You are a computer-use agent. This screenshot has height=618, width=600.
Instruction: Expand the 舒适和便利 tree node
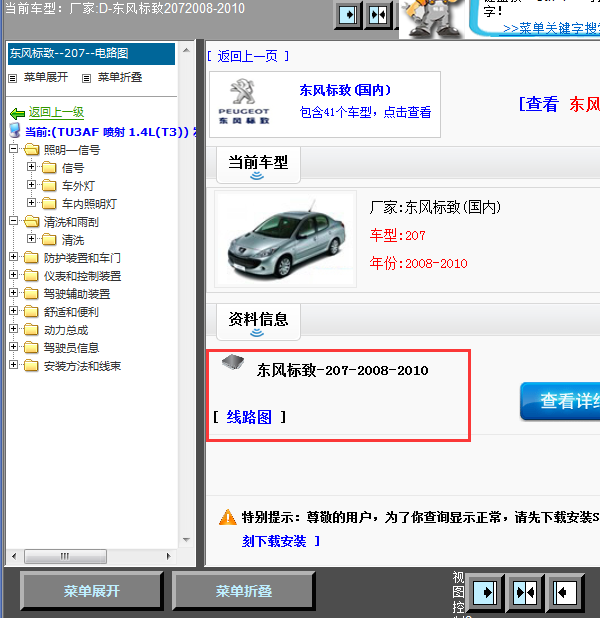(13, 311)
